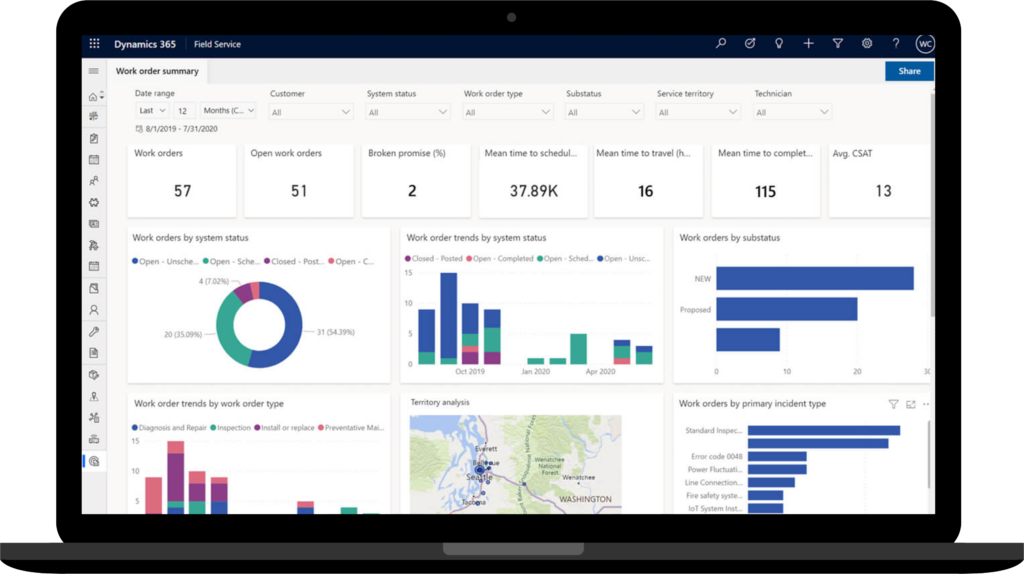Open the fan-shaped sidebar icon
1024x574 pixels.
[94, 418]
